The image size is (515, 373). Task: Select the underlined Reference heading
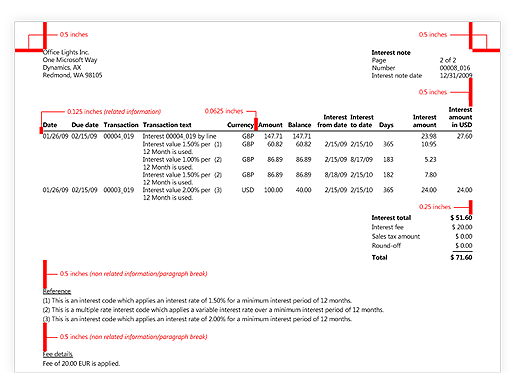[57, 291]
